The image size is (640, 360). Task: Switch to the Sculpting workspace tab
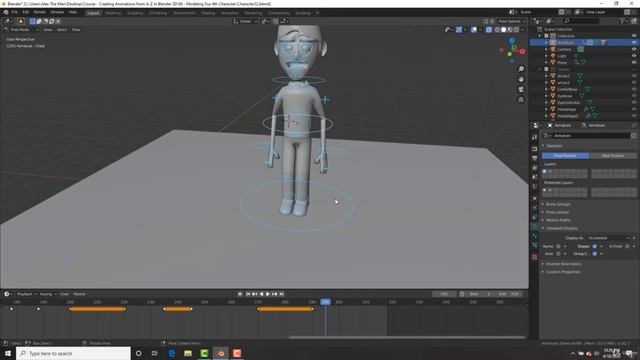pos(135,13)
